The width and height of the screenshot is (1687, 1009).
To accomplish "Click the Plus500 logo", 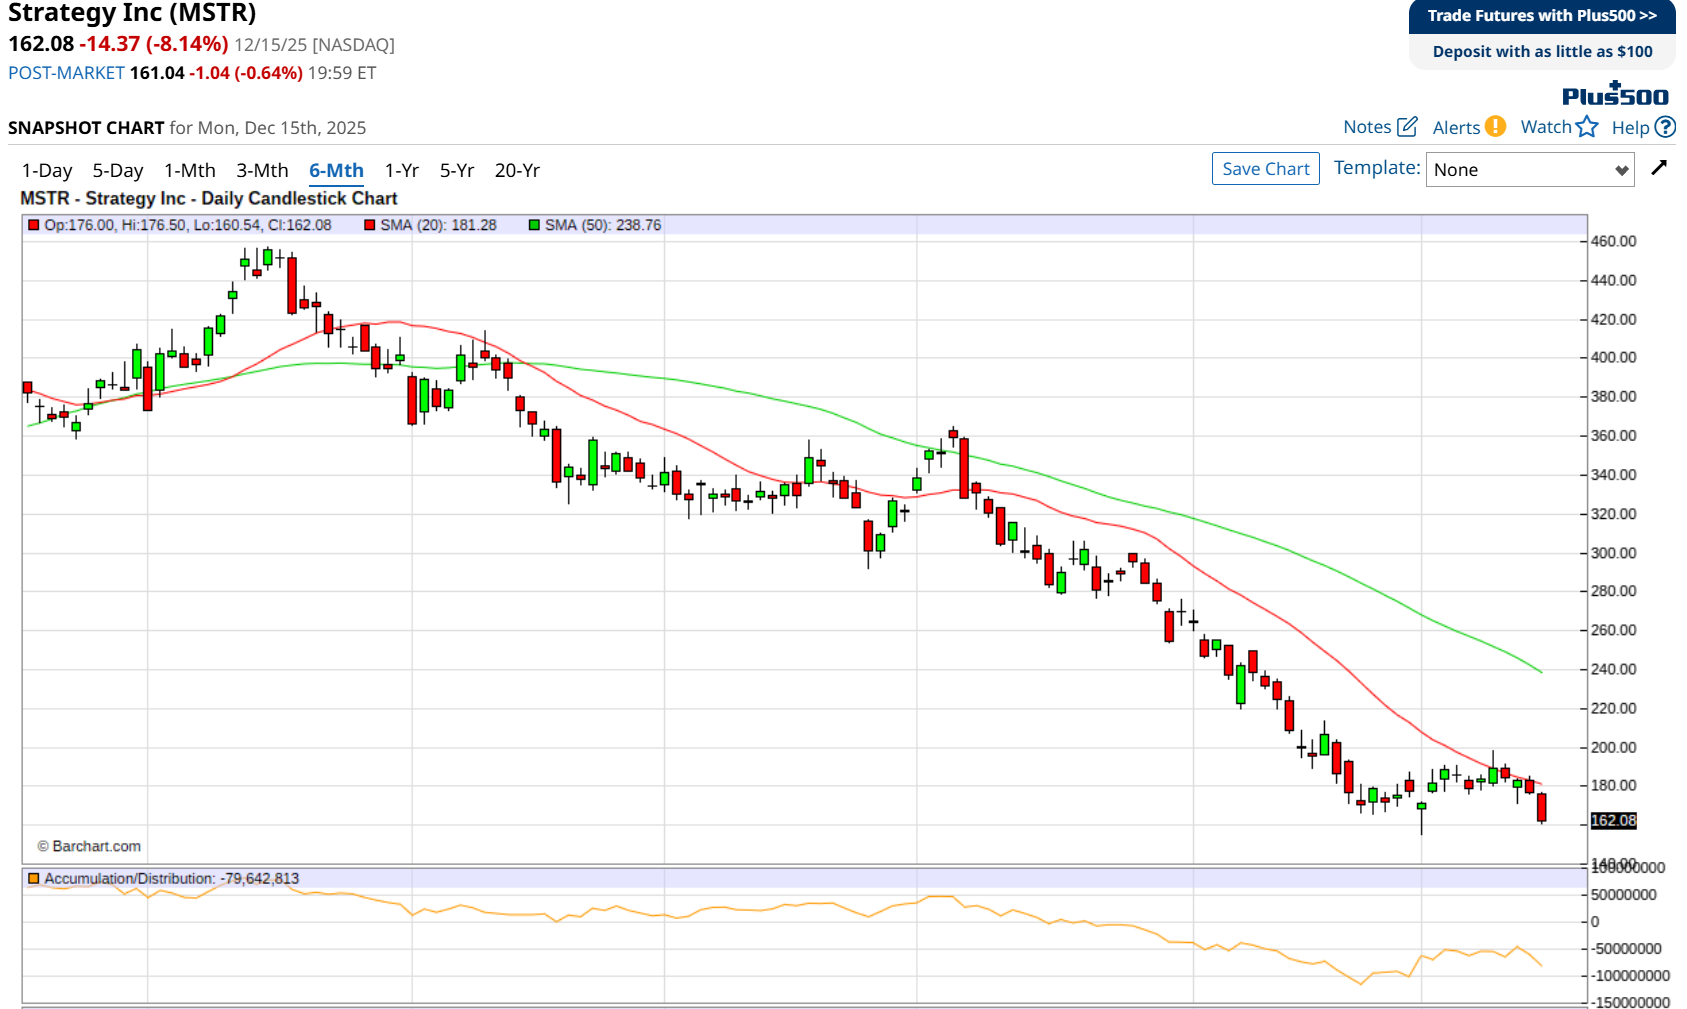I will (x=1615, y=95).
